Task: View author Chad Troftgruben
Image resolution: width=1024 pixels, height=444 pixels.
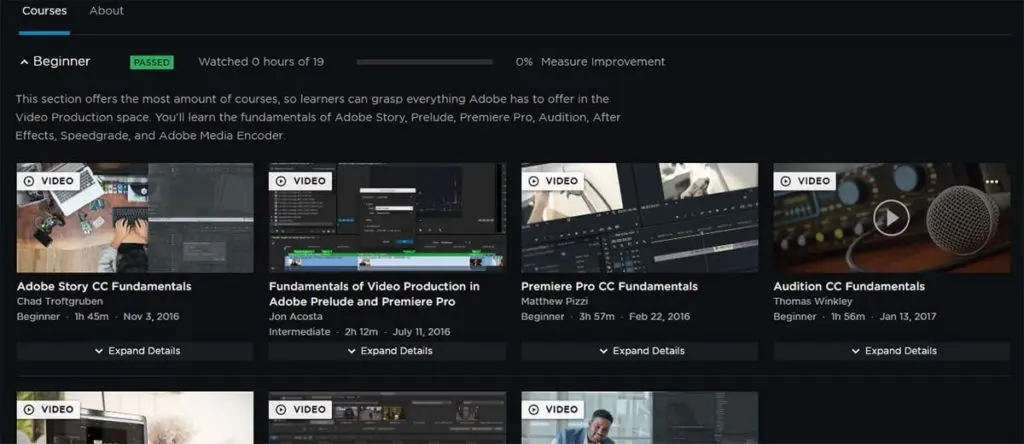Action: tap(59, 302)
